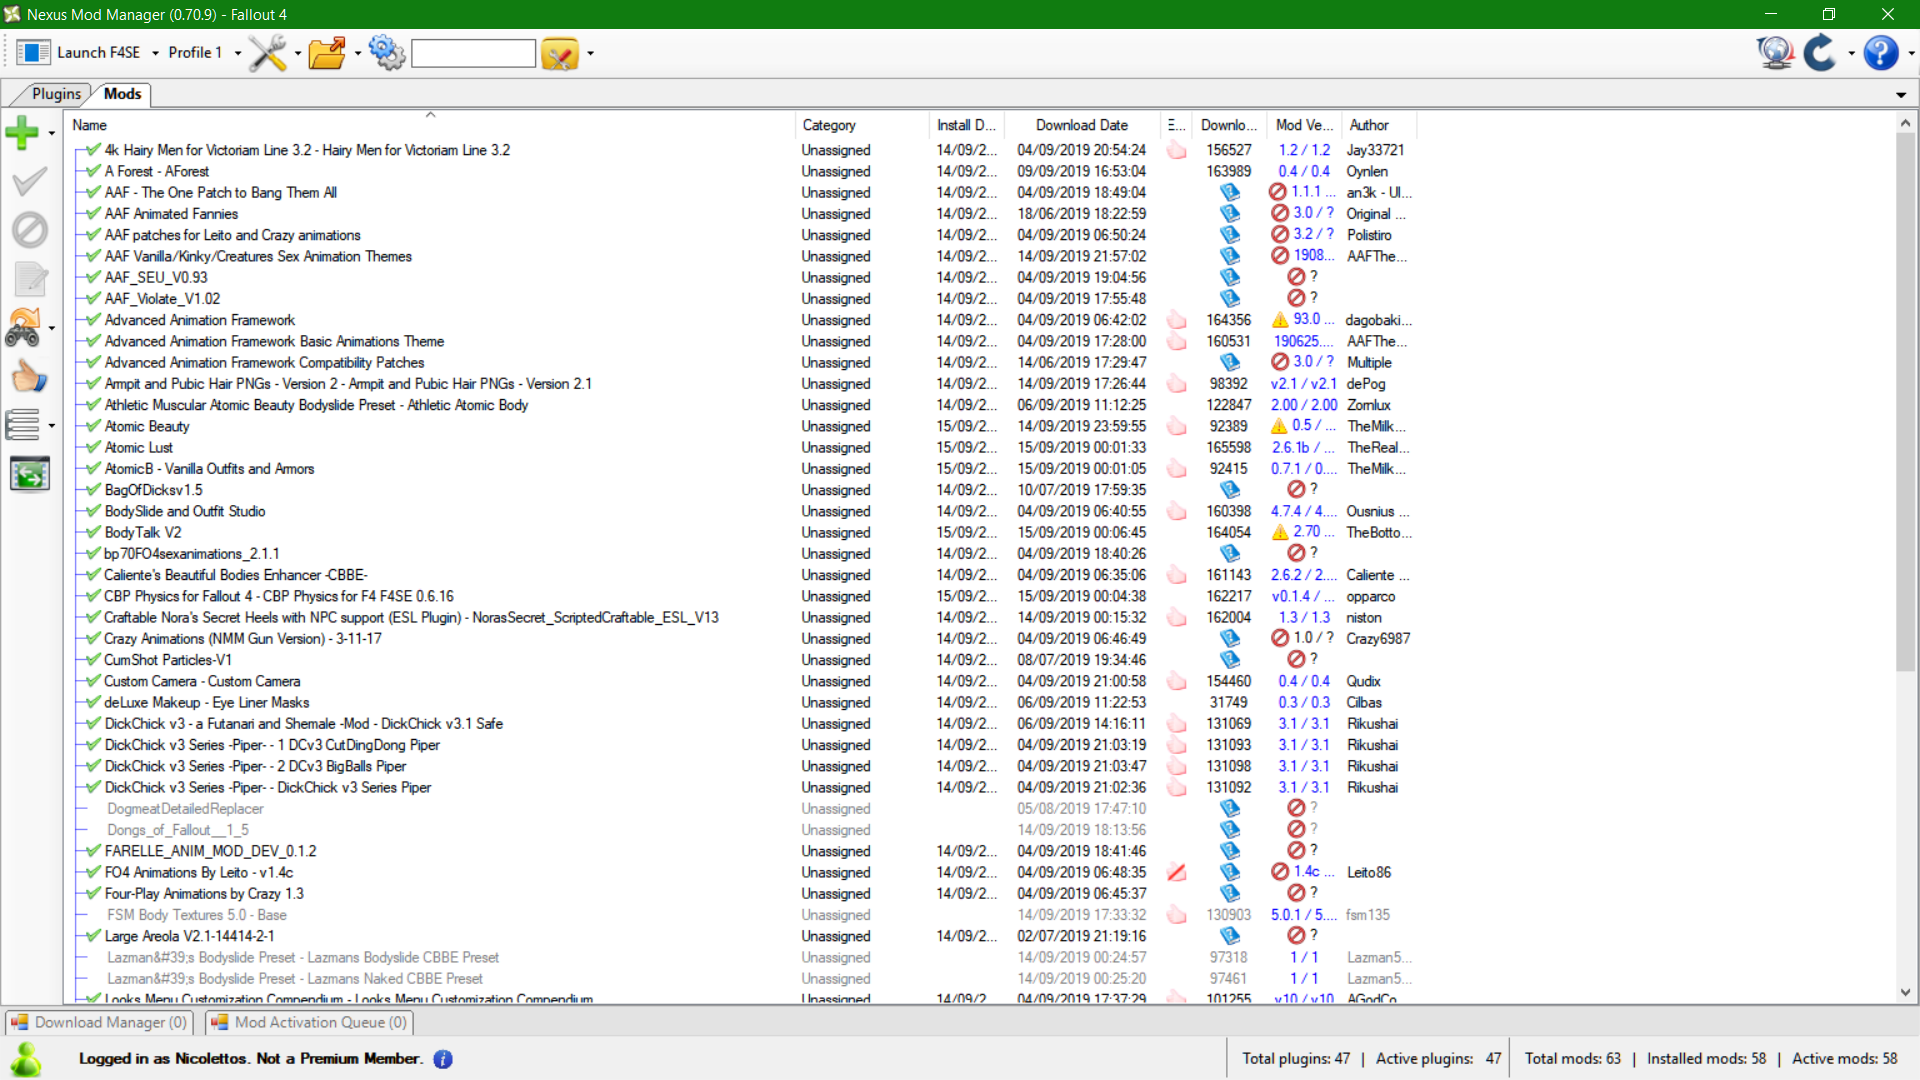Select the Mods tab
Screen dimensions: 1920x1080
(x=122, y=94)
